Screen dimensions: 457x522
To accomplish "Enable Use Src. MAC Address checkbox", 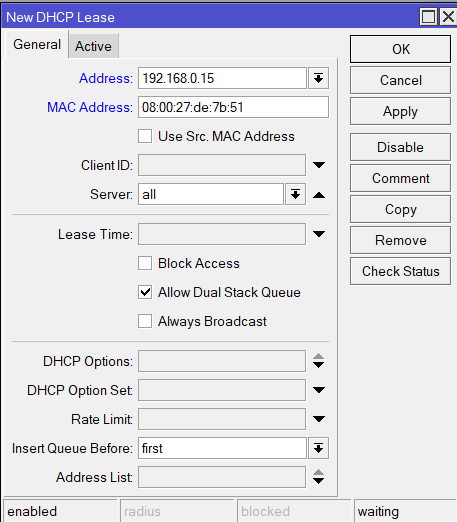I will click(x=145, y=136).
